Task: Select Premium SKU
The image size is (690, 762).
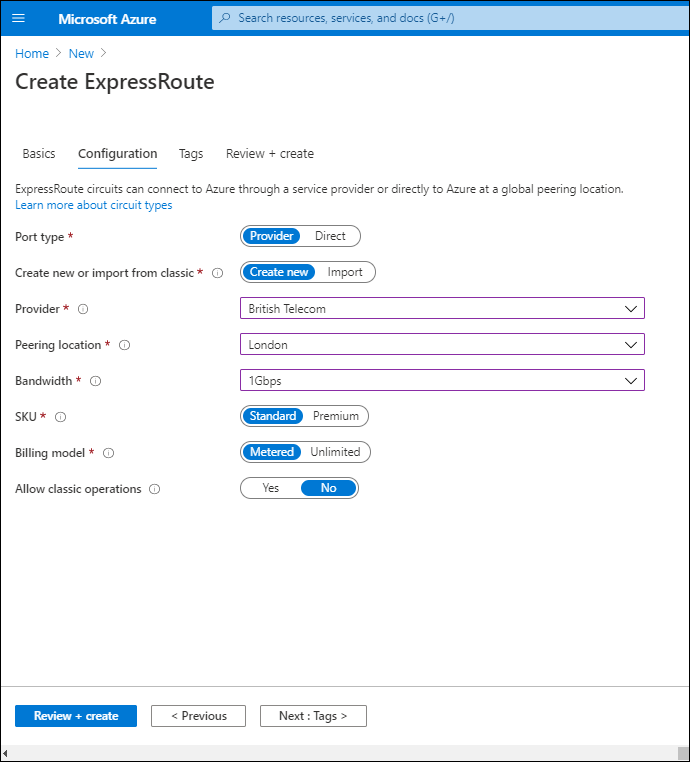Action: pyautogui.click(x=336, y=416)
